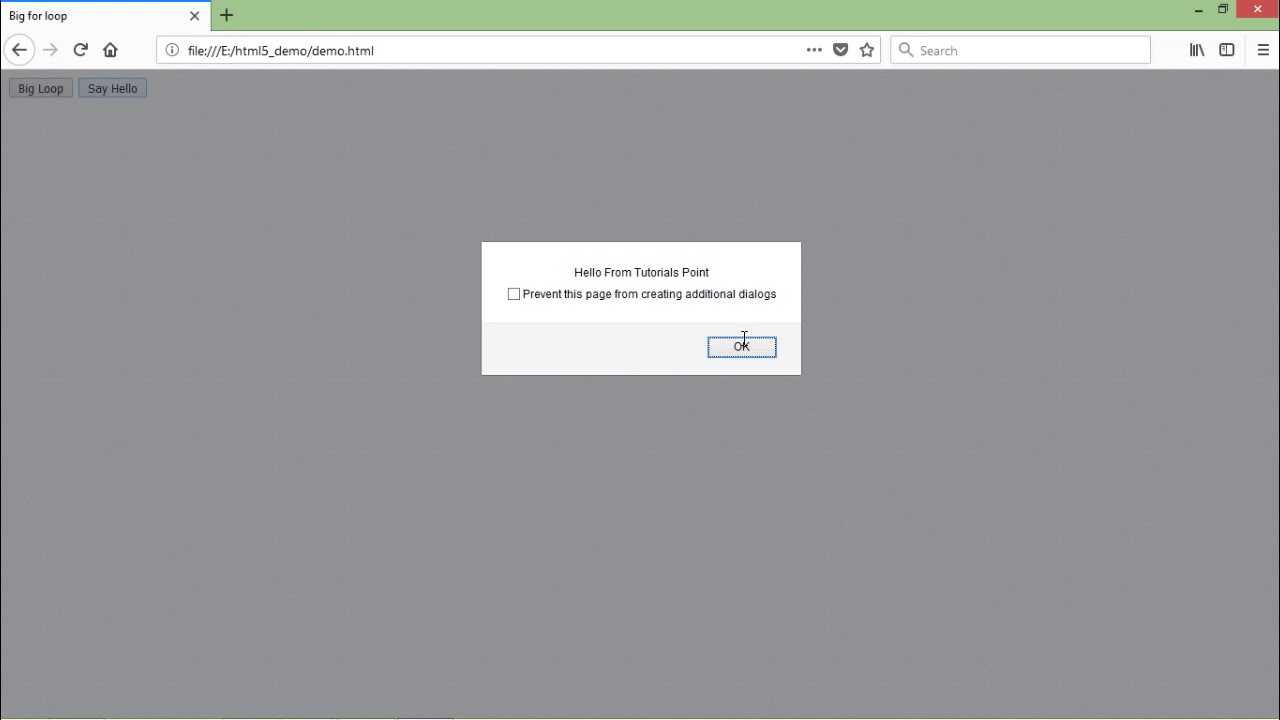This screenshot has width=1280, height=720.
Task: Click into the Search box
Action: point(1020,50)
